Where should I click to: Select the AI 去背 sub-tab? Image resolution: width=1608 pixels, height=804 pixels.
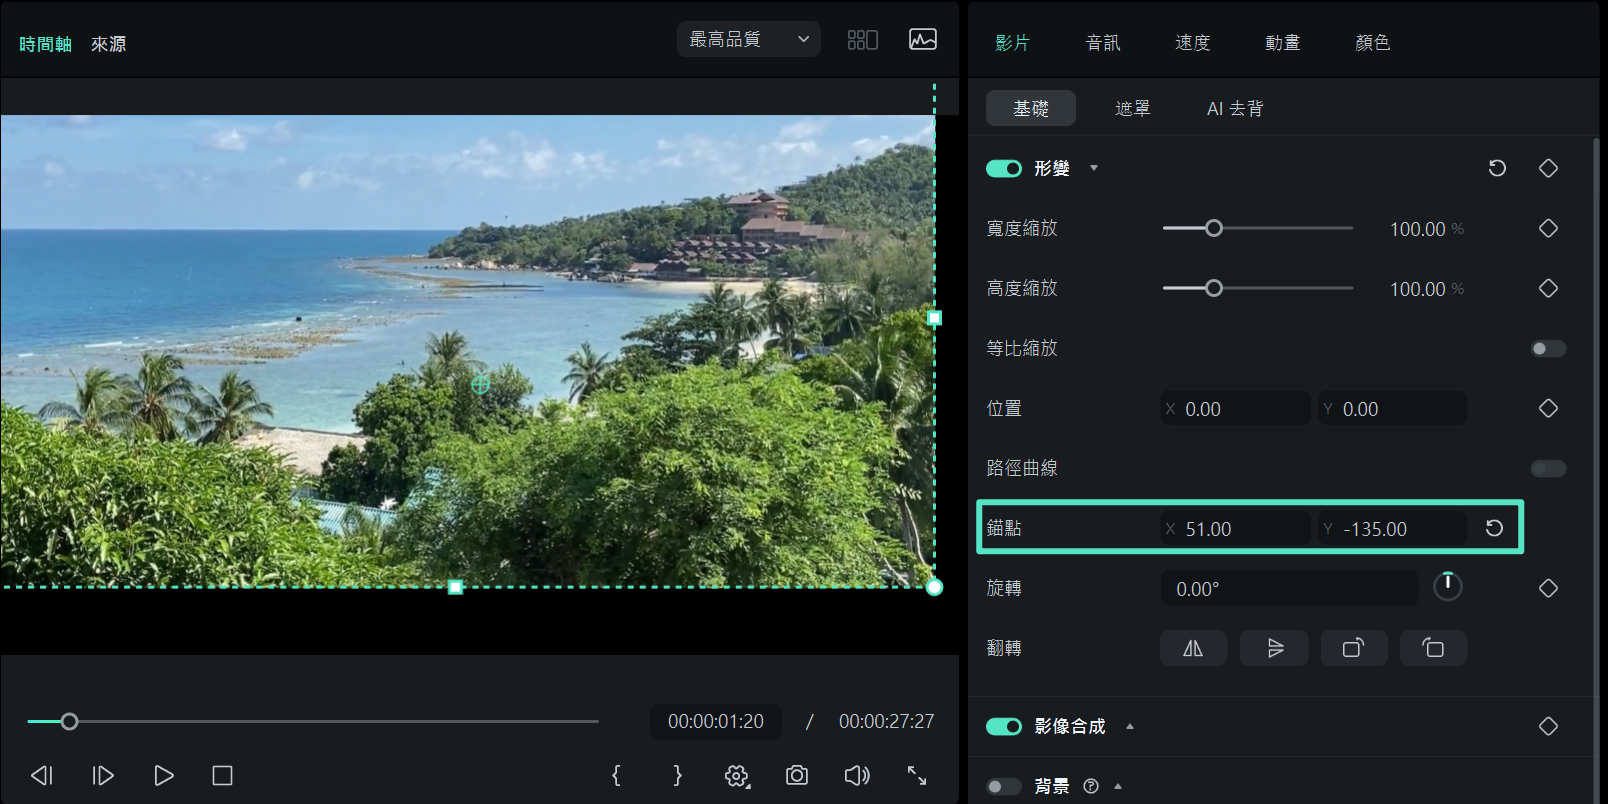pos(1234,108)
